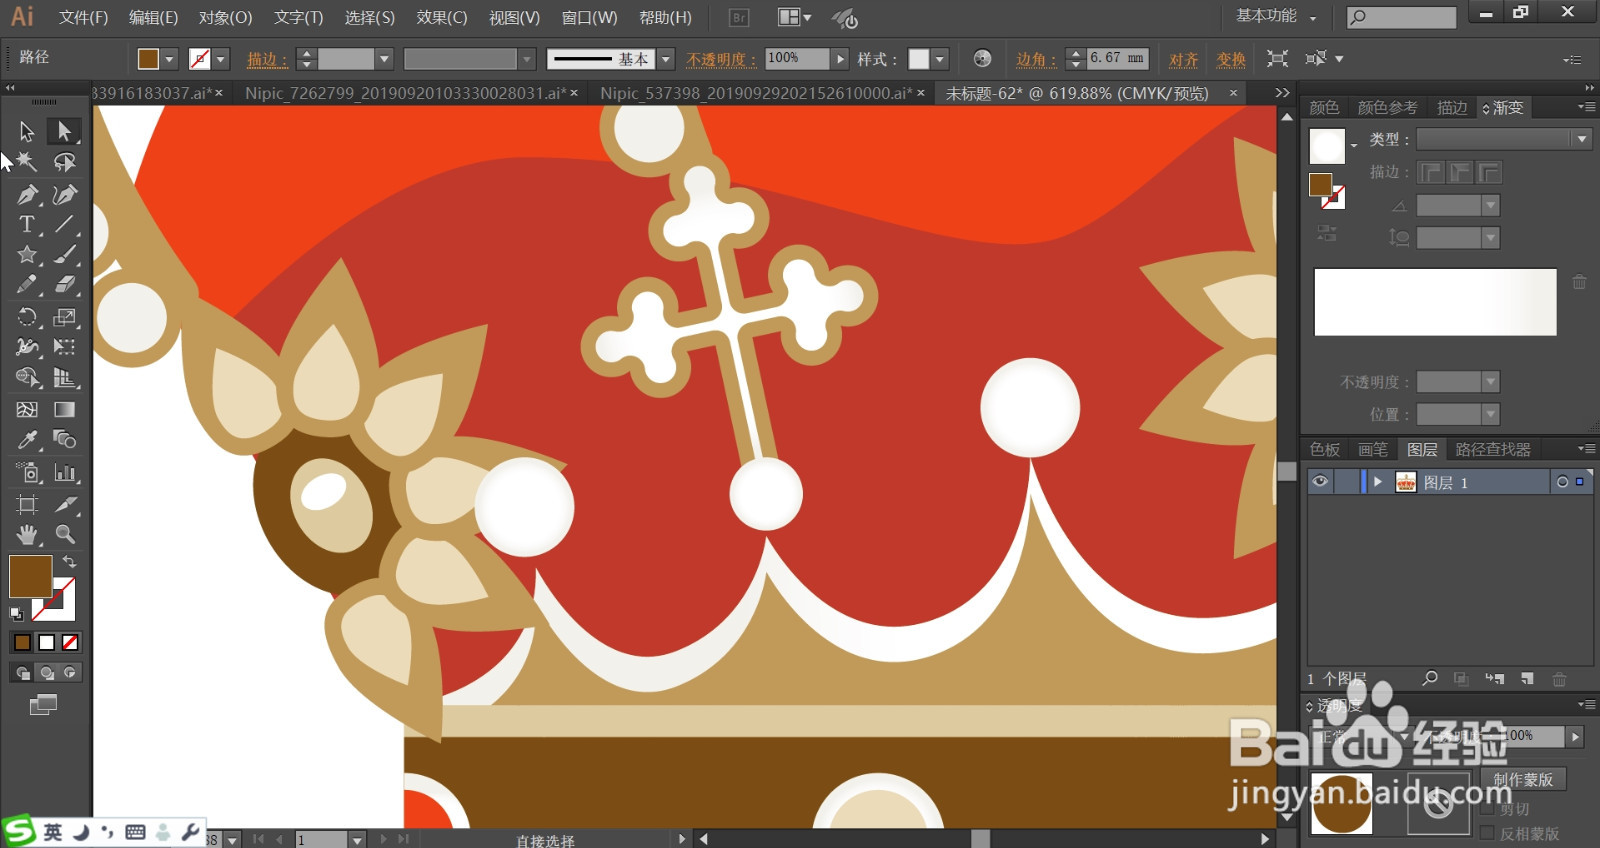Select the Type tool

27,224
